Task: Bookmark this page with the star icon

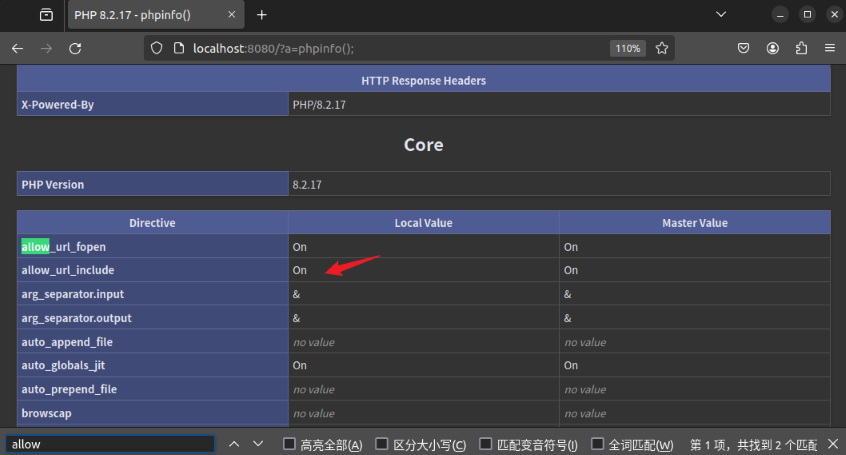Action: (x=661, y=48)
